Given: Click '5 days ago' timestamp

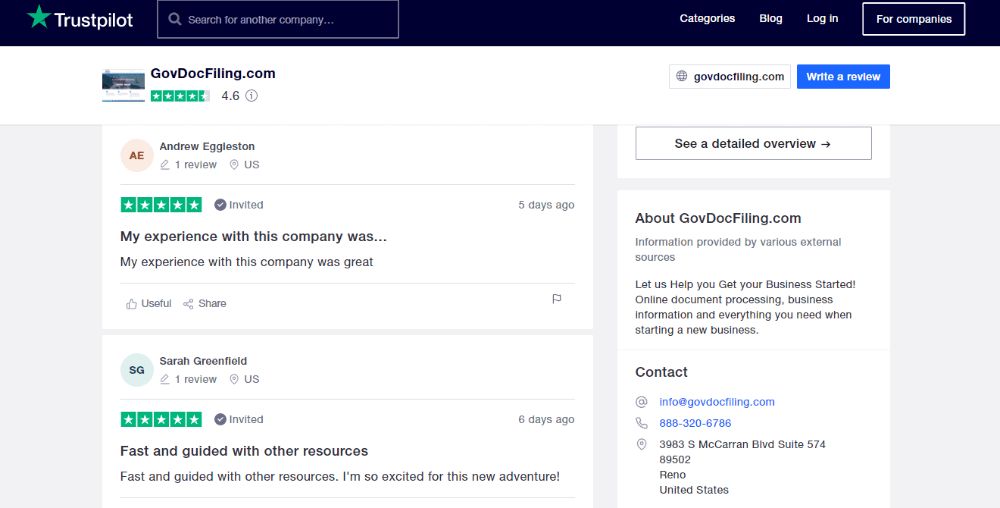Looking at the screenshot, I should pyautogui.click(x=546, y=205).
